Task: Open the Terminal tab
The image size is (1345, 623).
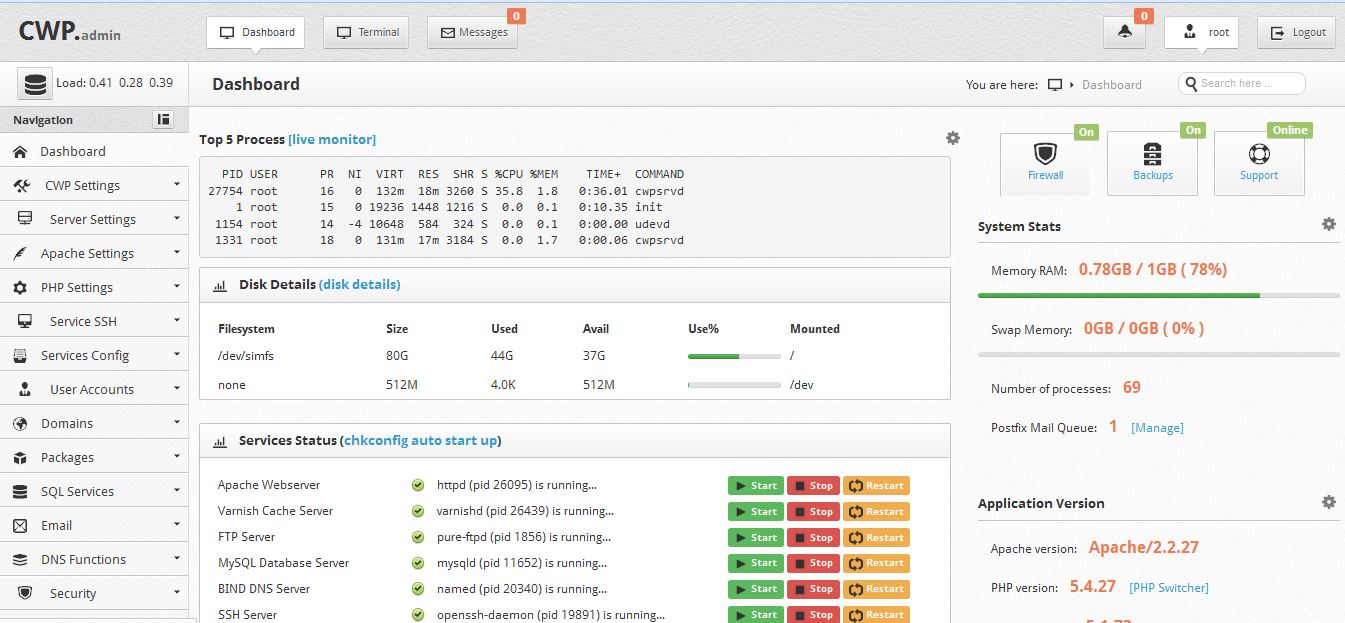Action: [368, 32]
